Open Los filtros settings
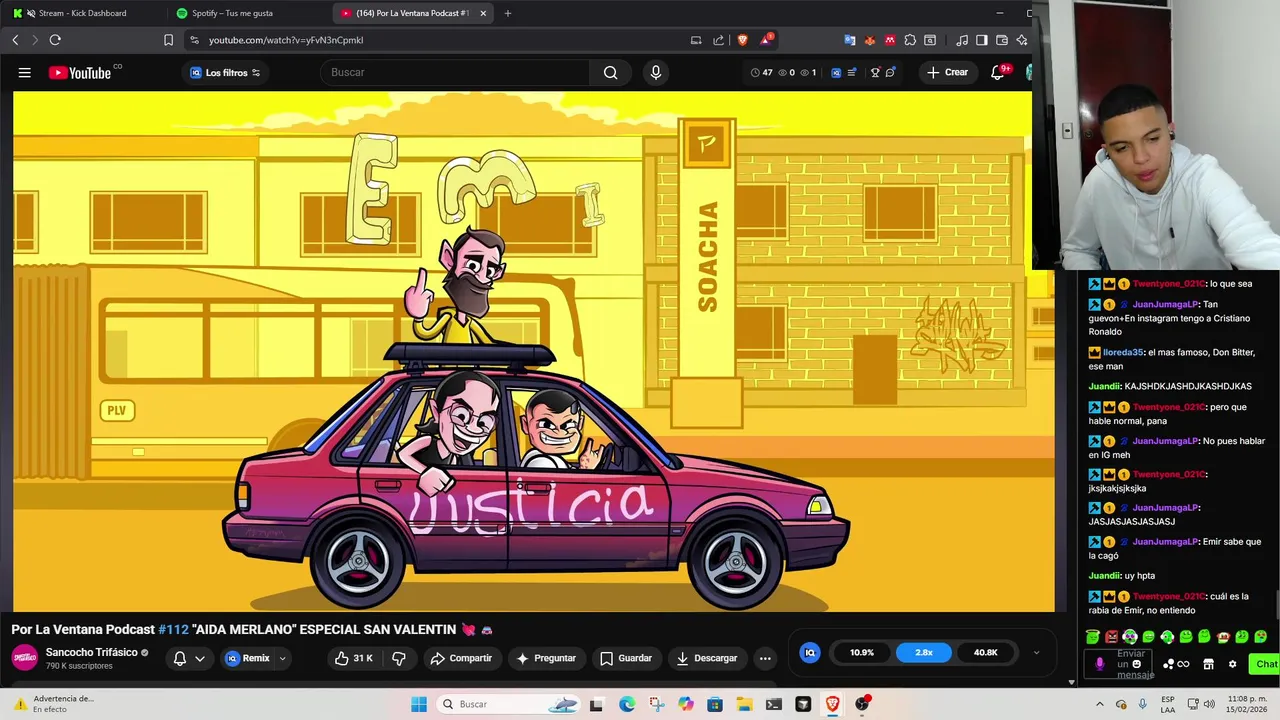This screenshot has width=1280, height=720. 225,72
